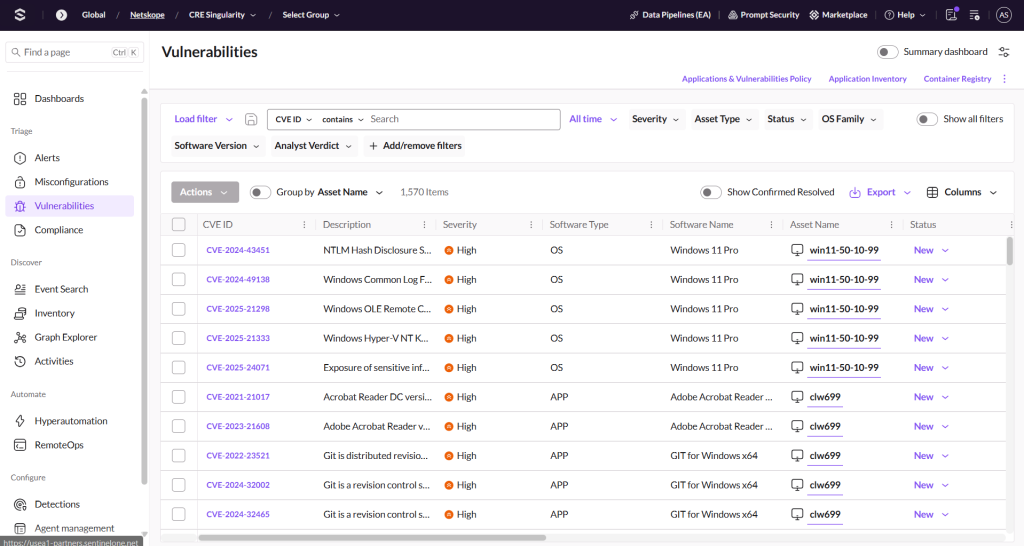Viewport: 1024px width, 546px height.
Task: Open the Columns dropdown
Action: point(962,192)
